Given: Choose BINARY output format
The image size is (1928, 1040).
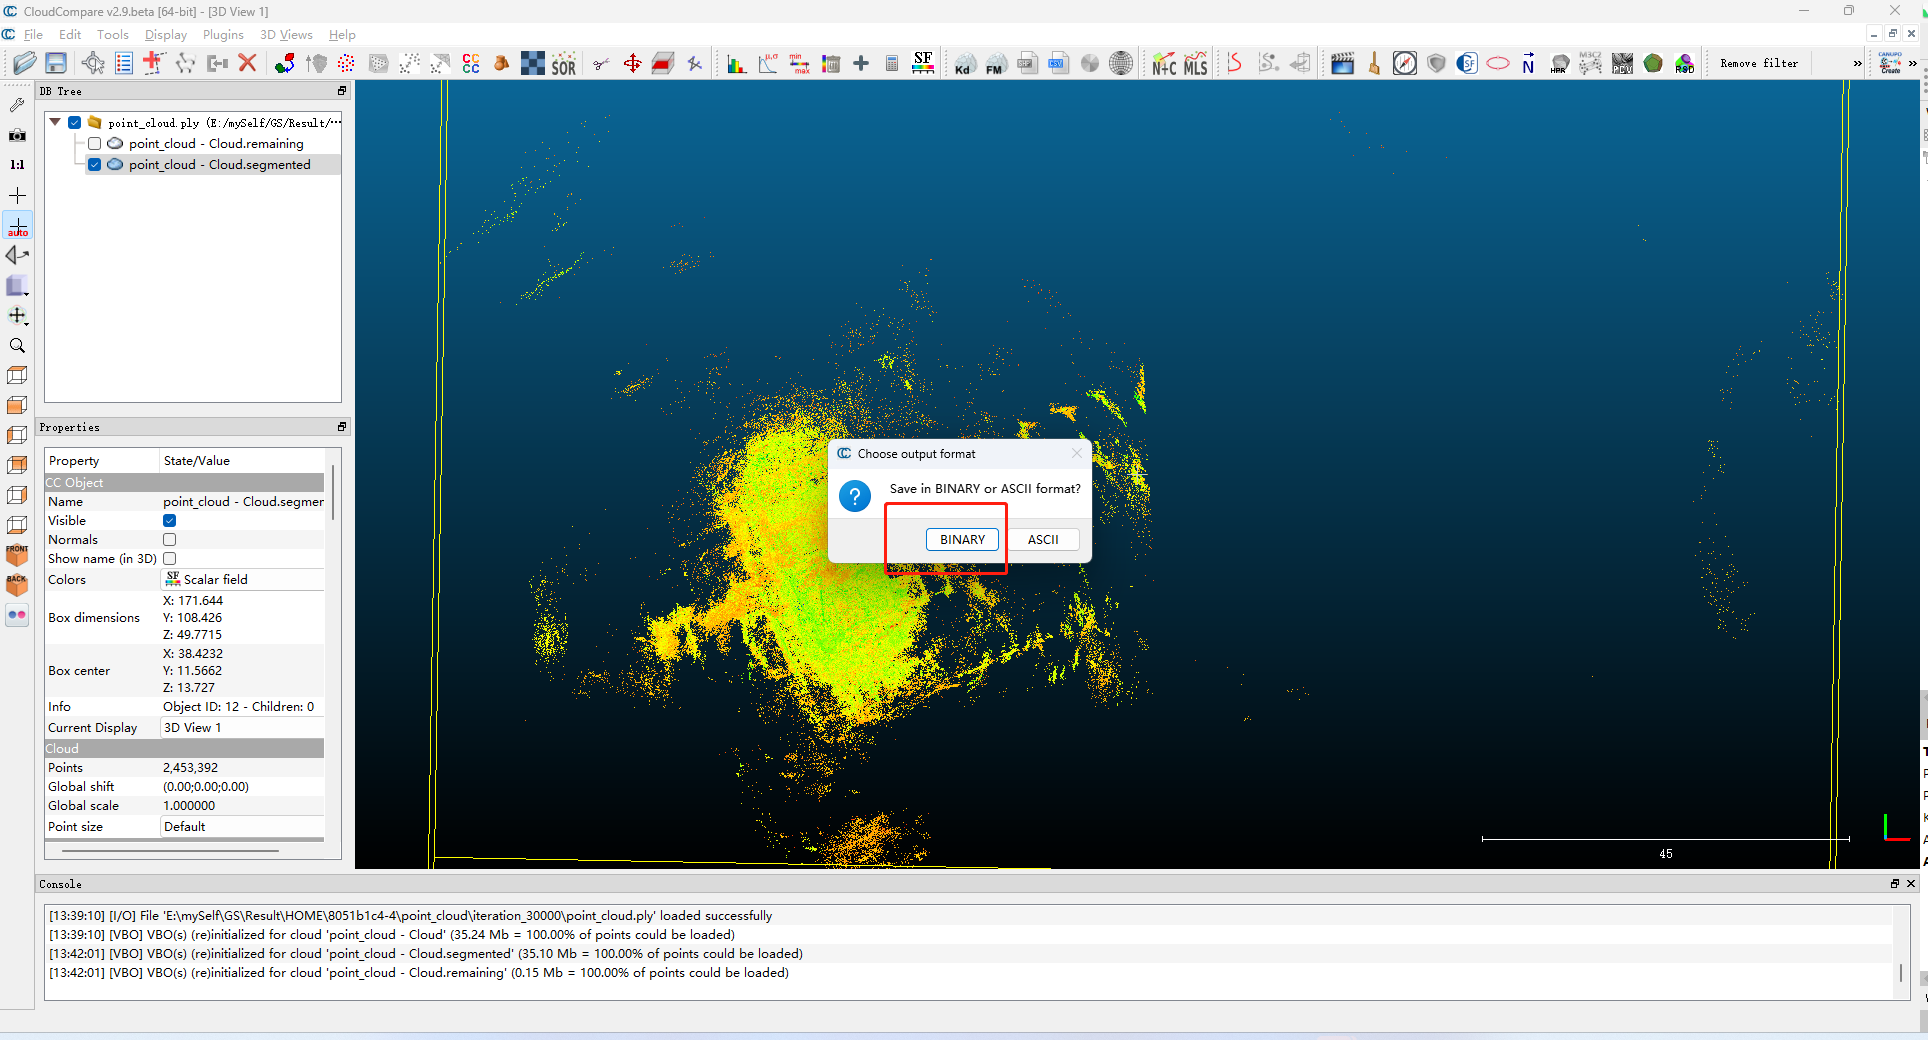Looking at the screenshot, I should click(x=962, y=540).
